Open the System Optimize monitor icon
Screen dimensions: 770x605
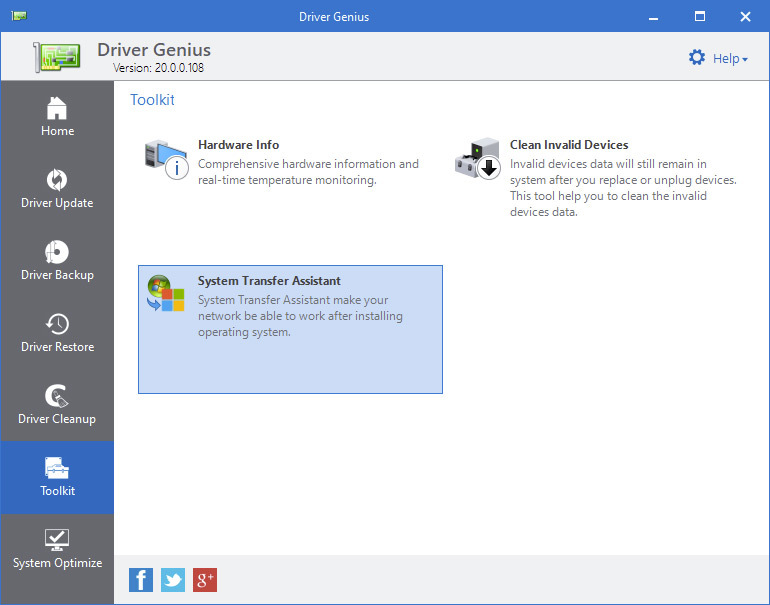tap(57, 540)
